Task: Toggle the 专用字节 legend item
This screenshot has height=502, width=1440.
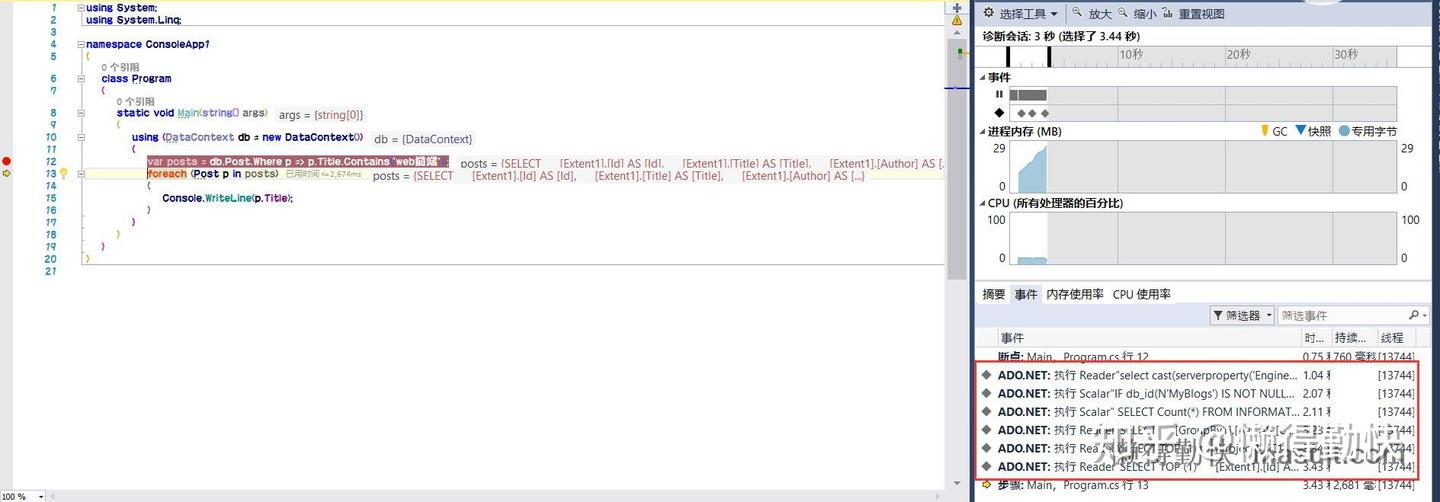Action: (1367, 131)
